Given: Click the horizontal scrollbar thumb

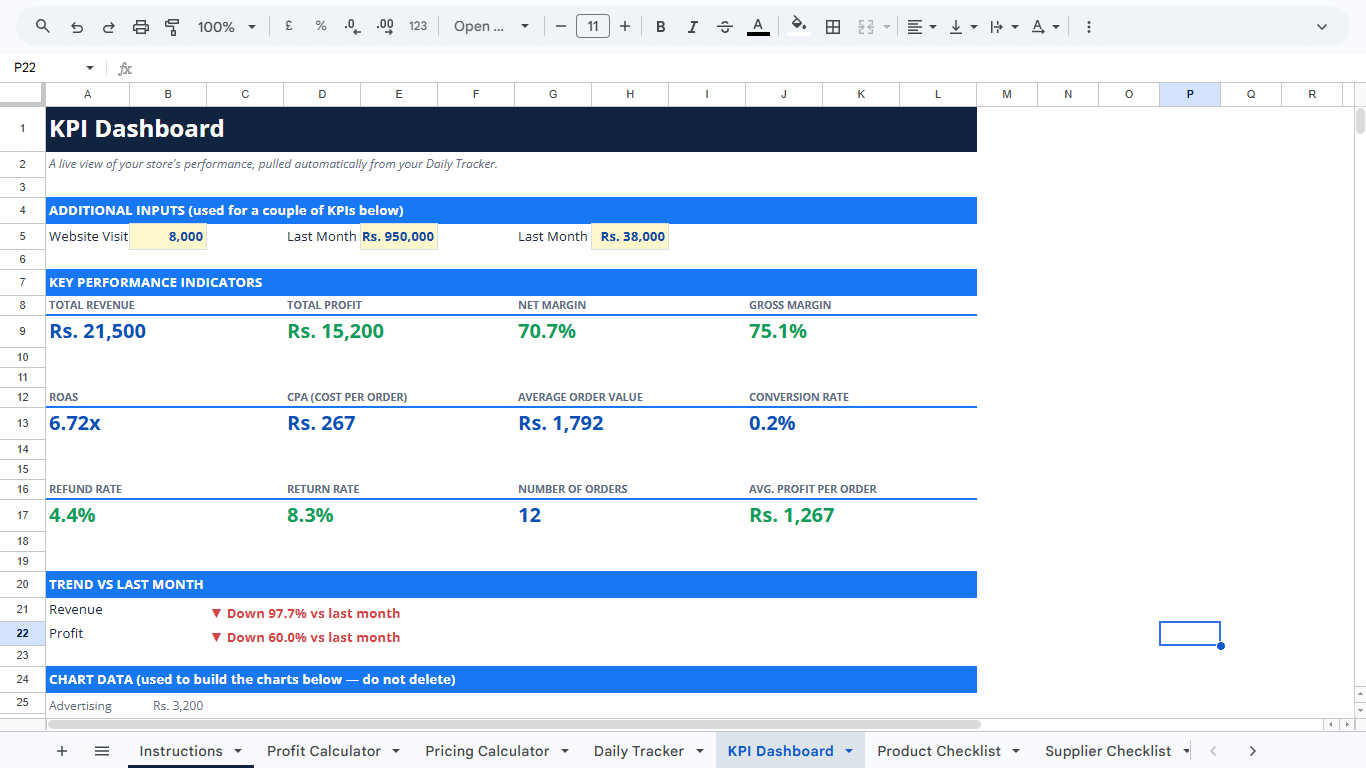Looking at the screenshot, I should coord(512,724).
